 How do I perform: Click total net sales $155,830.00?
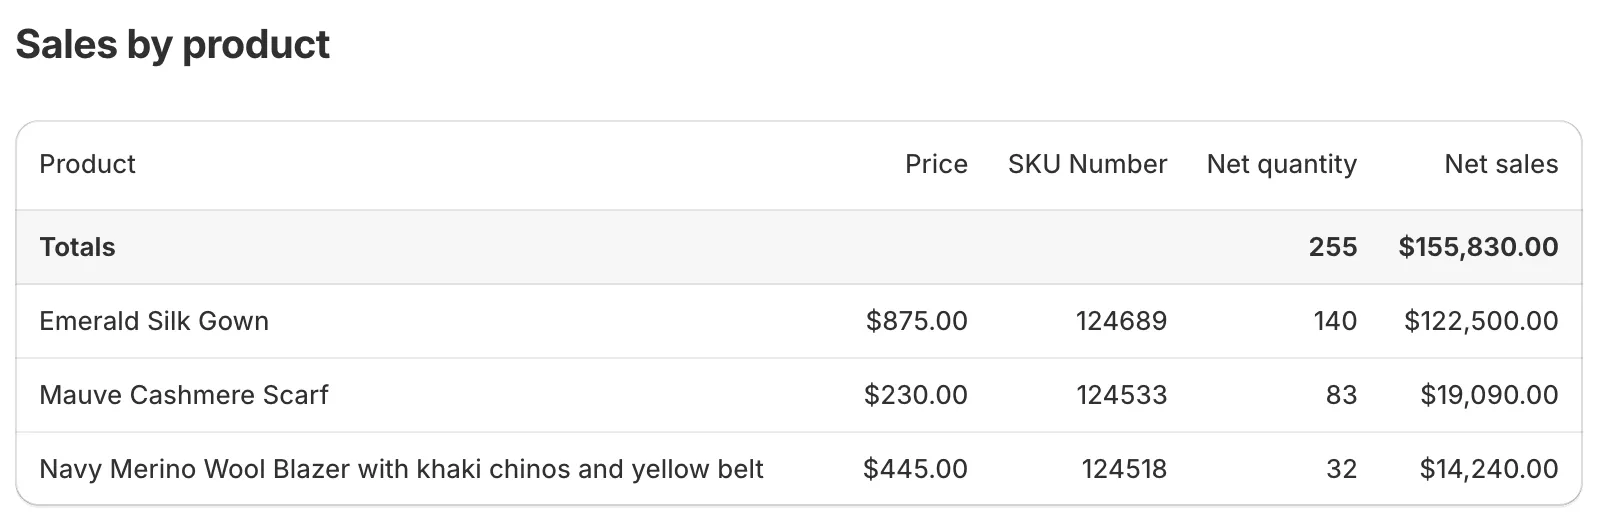tap(1478, 247)
